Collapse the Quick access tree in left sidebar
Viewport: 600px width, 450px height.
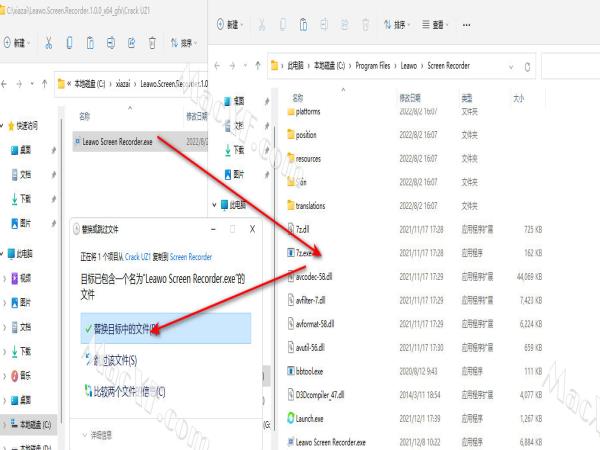coord(2,126)
